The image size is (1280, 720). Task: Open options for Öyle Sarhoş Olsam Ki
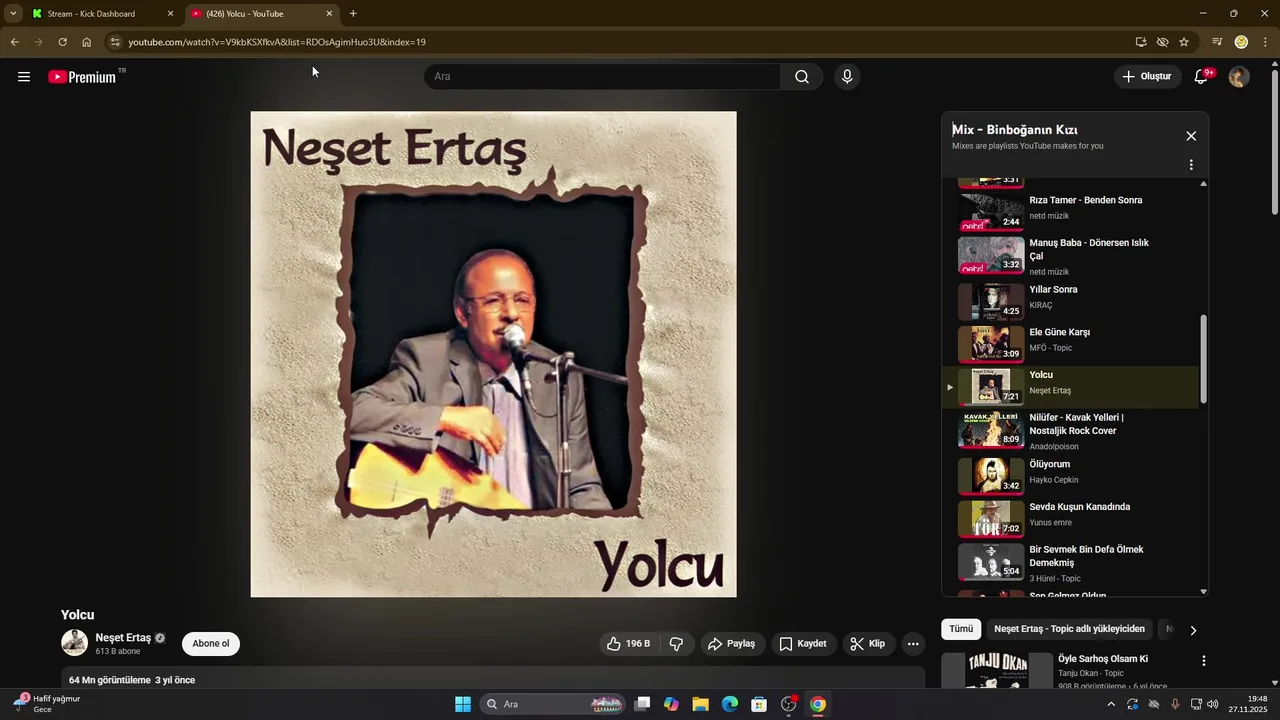tap(1204, 661)
